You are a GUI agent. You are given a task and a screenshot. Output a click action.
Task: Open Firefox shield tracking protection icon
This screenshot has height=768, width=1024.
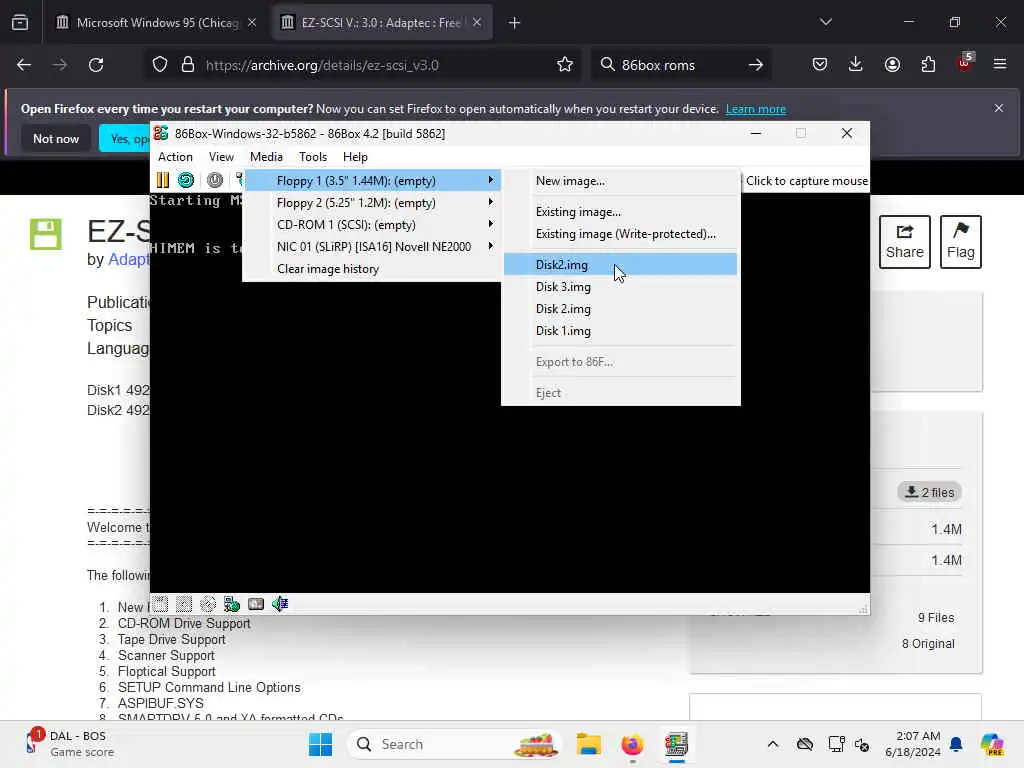click(x=160, y=65)
